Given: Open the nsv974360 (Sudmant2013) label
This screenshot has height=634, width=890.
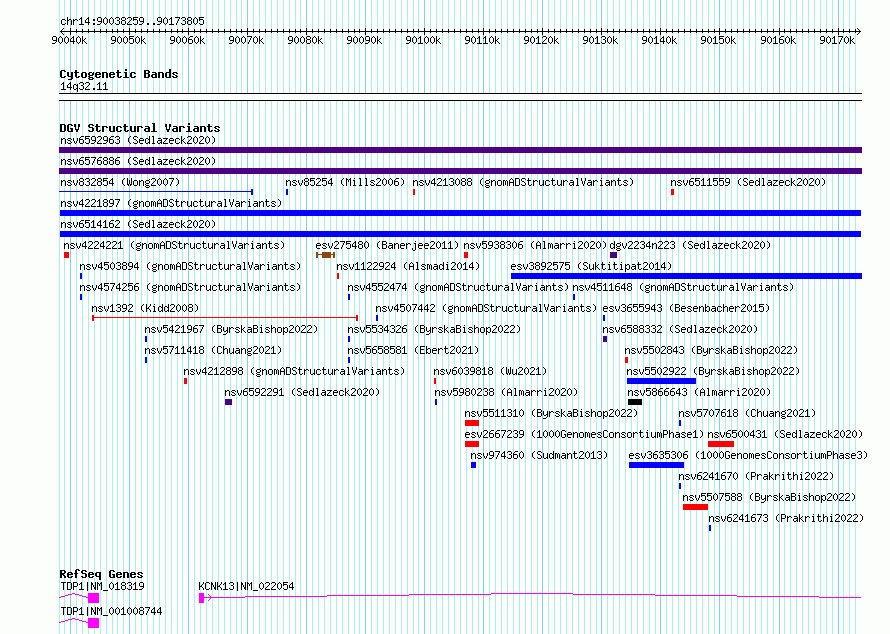Looking at the screenshot, I should (539, 455).
